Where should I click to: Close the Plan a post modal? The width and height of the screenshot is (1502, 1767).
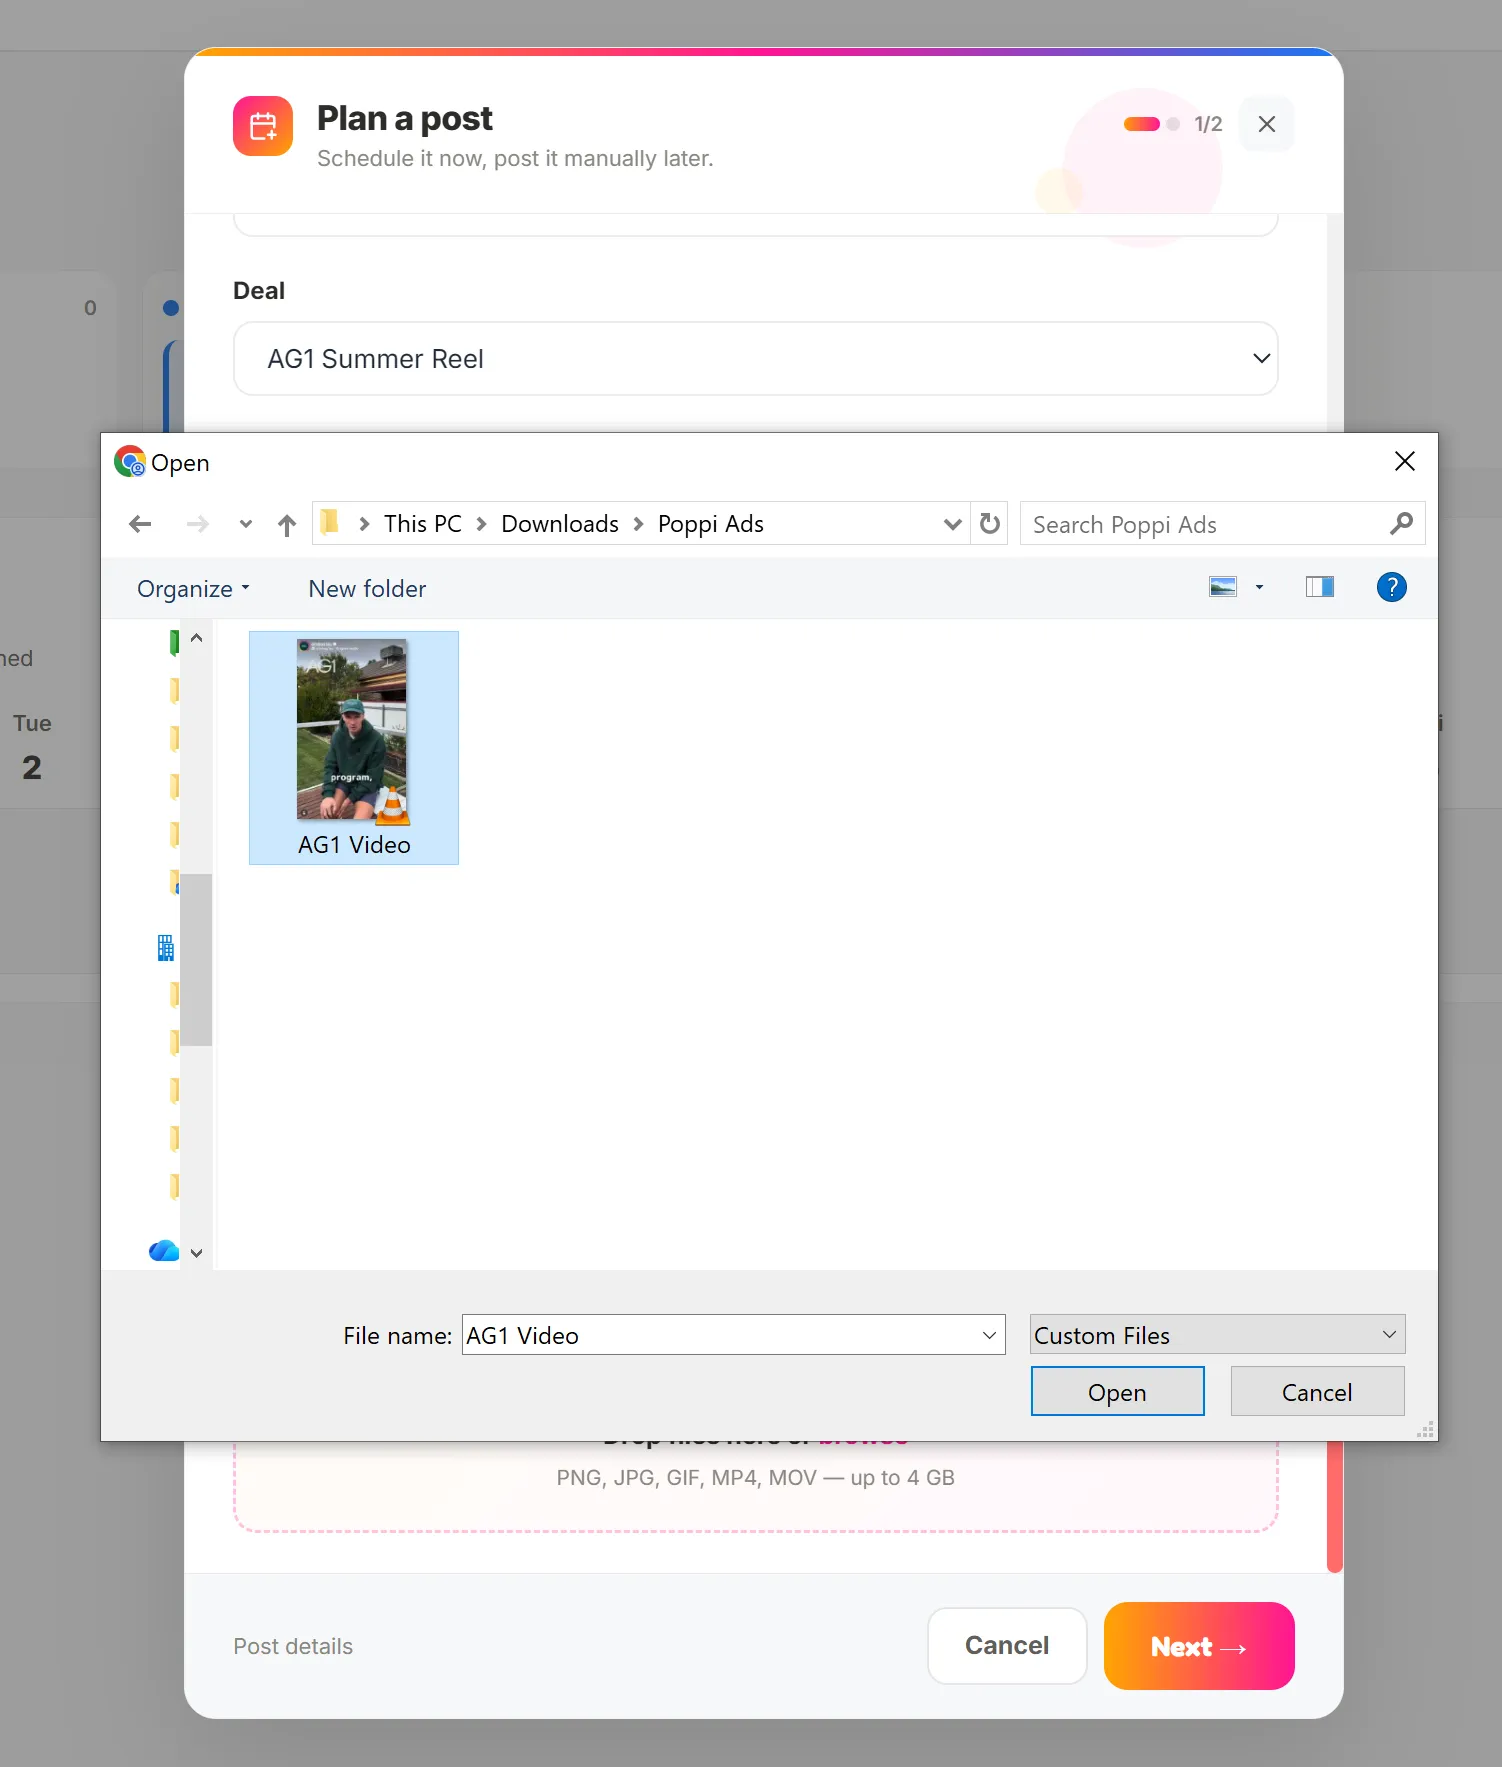tap(1267, 124)
